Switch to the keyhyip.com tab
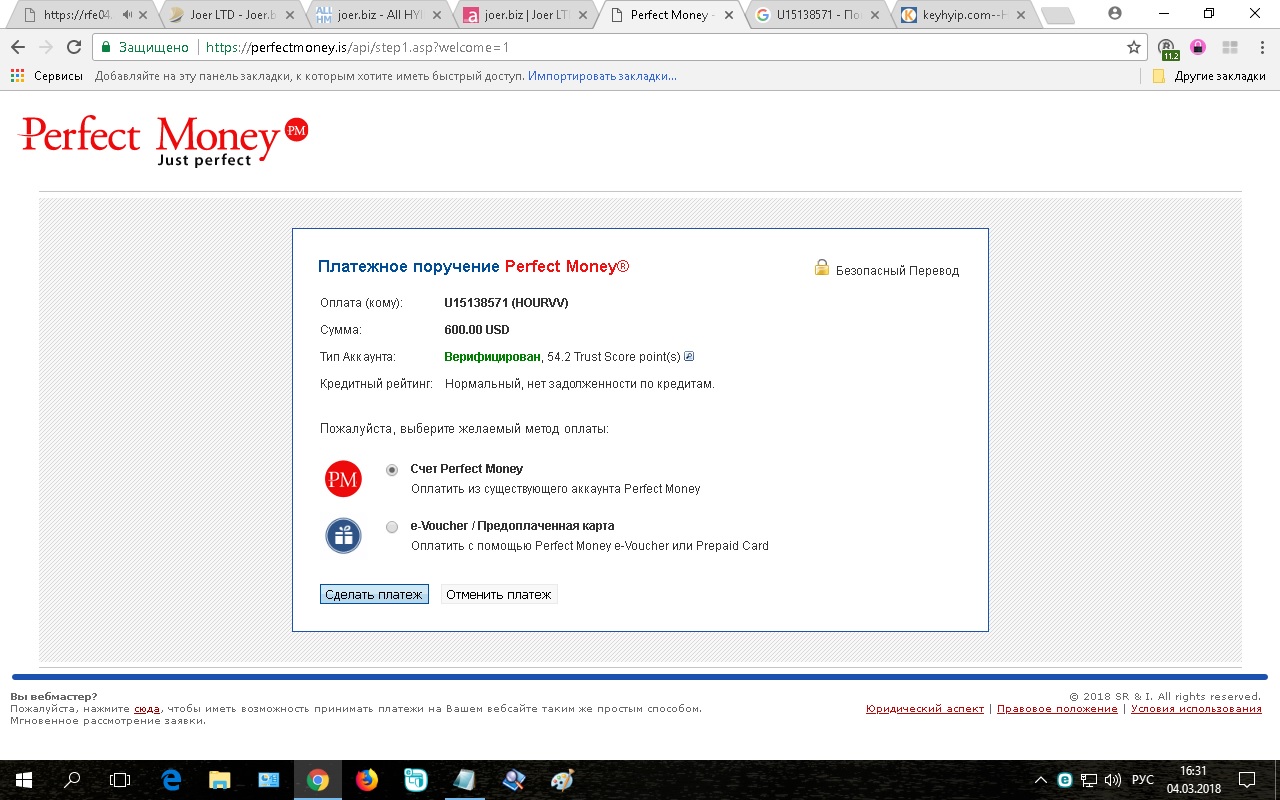Viewport: 1280px width, 800px height. (x=963, y=15)
